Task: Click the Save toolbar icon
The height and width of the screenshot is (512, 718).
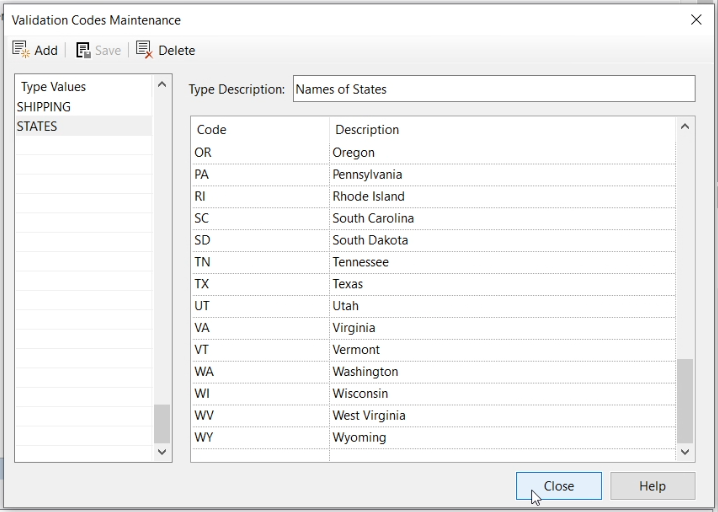Action: pos(84,50)
